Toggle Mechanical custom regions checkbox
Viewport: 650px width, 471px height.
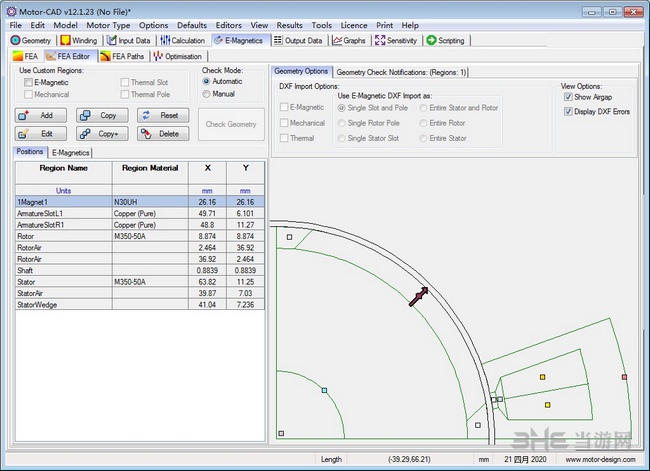(x=29, y=94)
